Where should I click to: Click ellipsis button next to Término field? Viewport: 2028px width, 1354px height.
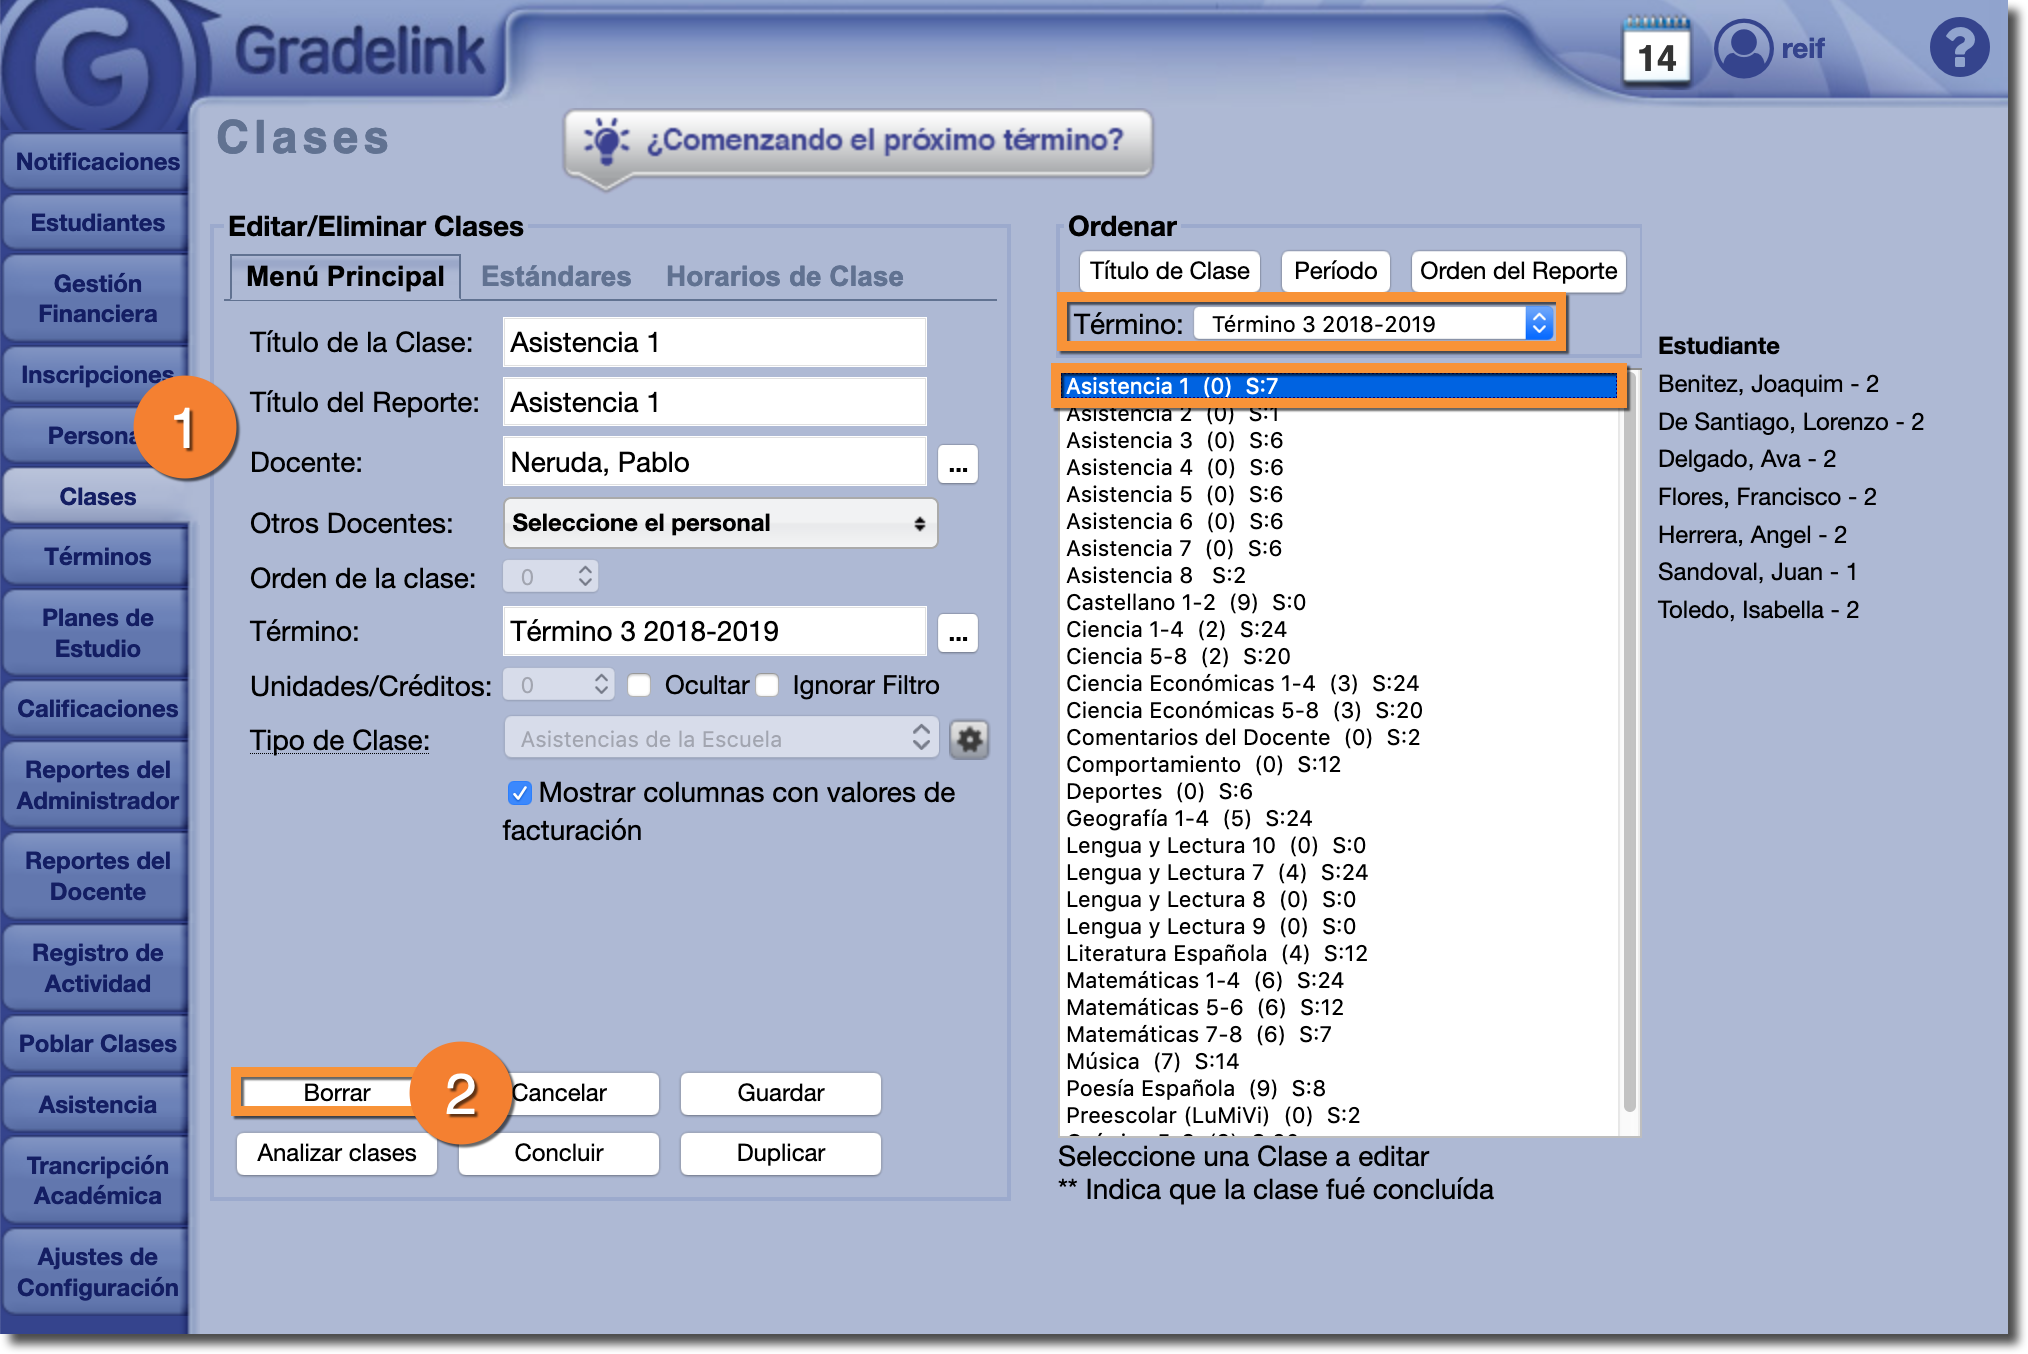[957, 633]
